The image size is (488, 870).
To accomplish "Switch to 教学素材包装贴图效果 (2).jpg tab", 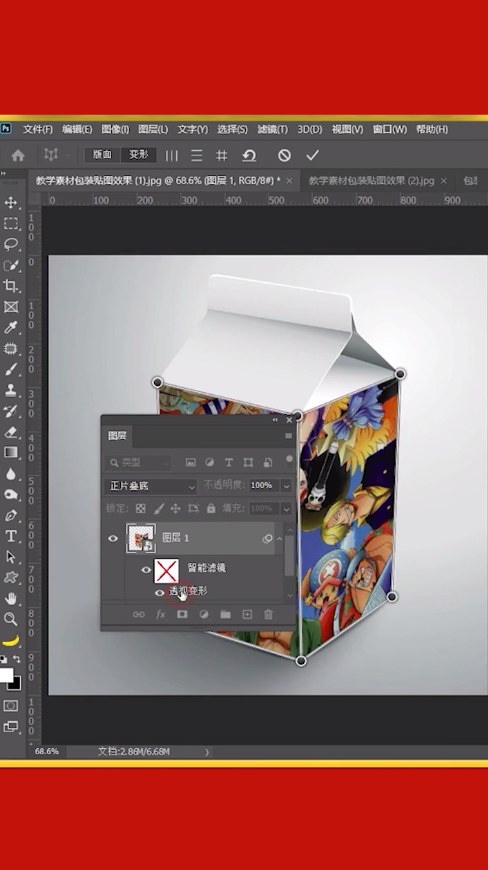I will coord(372,181).
